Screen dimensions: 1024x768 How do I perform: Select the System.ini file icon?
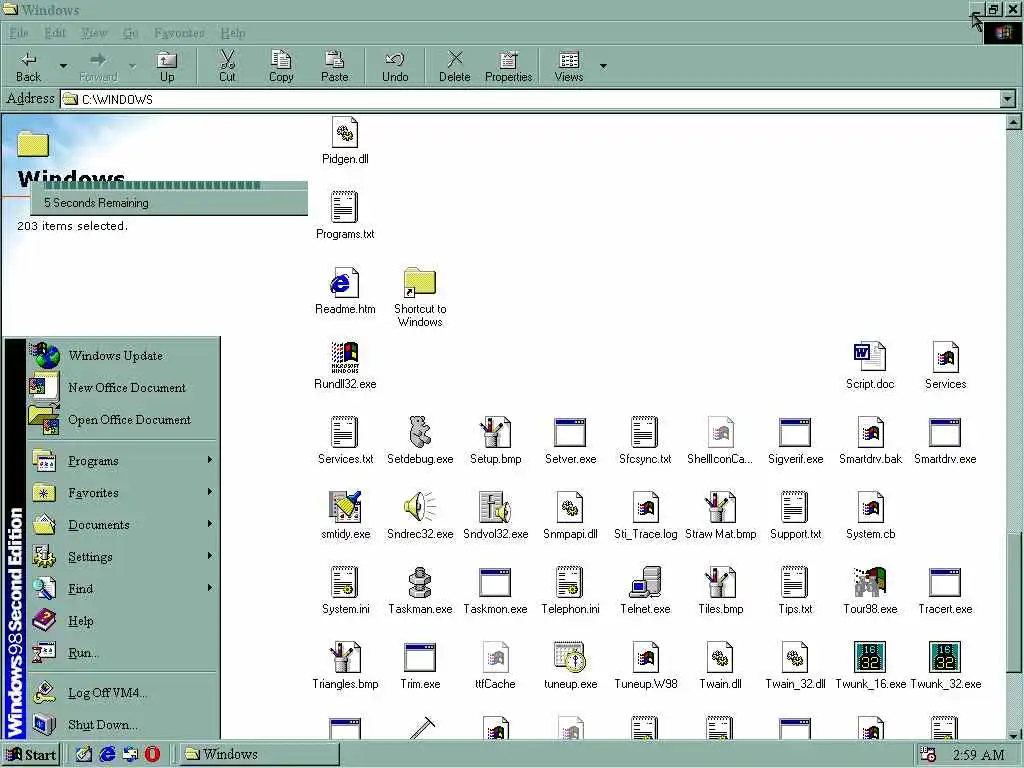345,582
